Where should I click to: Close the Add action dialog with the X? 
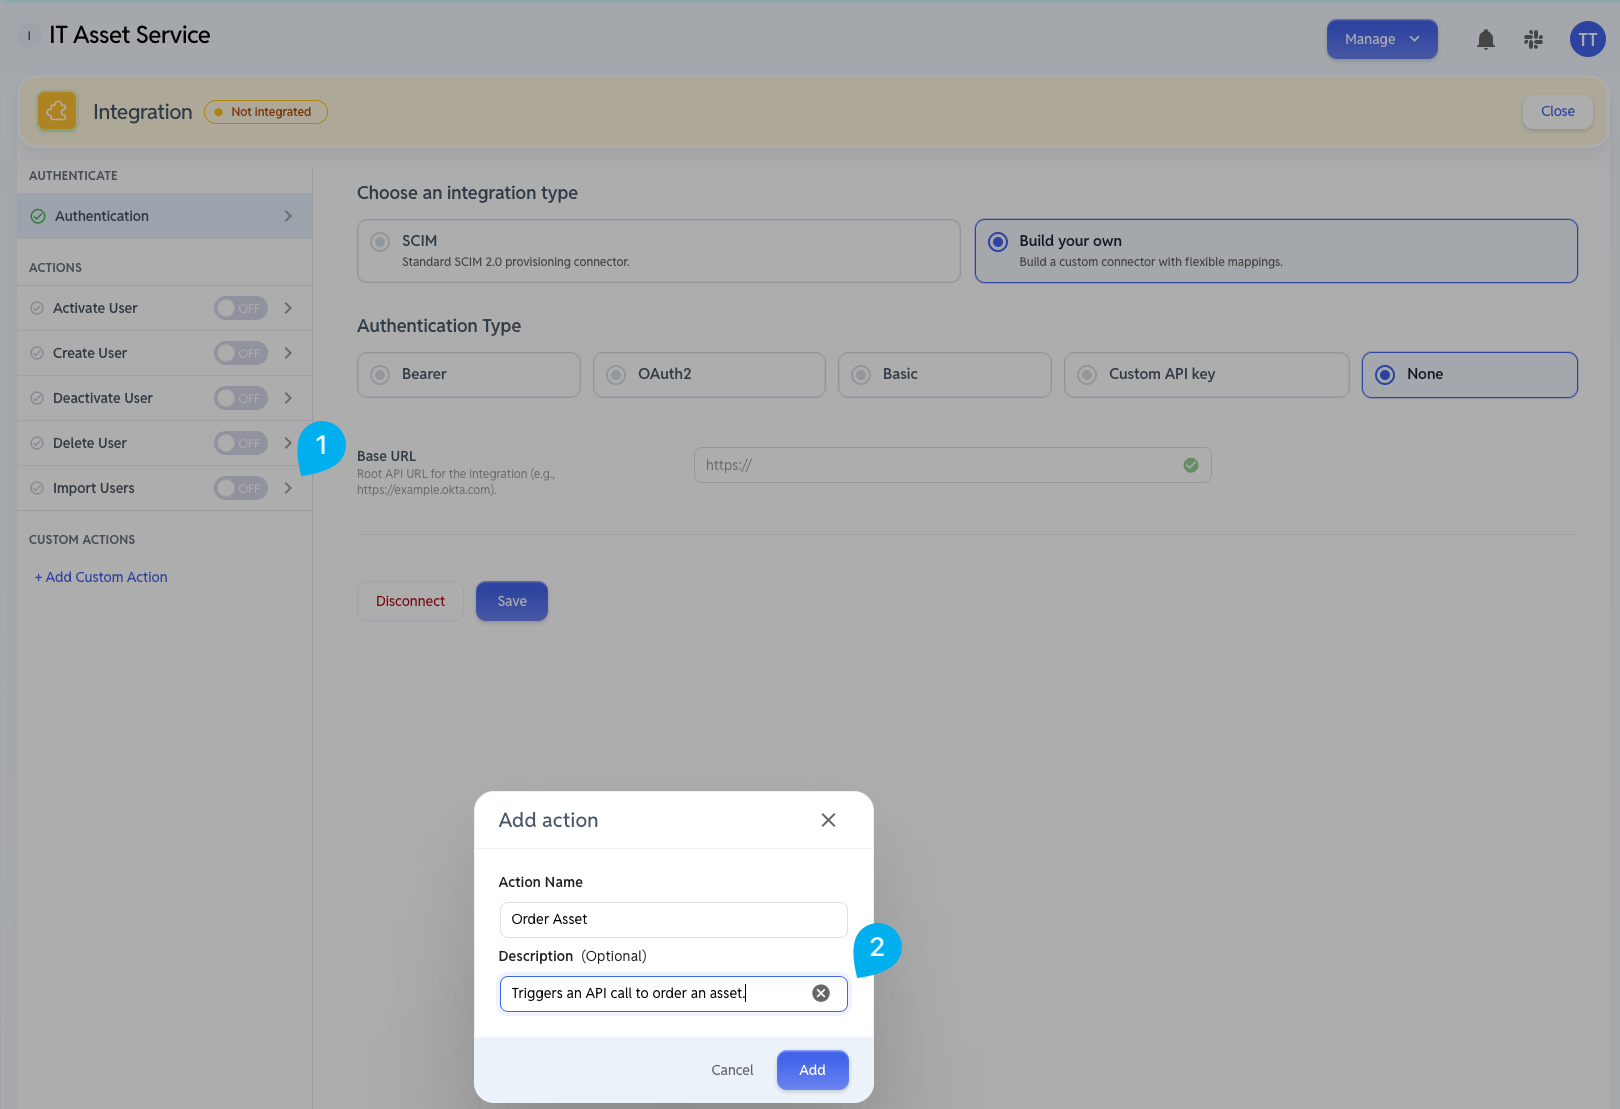[828, 820]
